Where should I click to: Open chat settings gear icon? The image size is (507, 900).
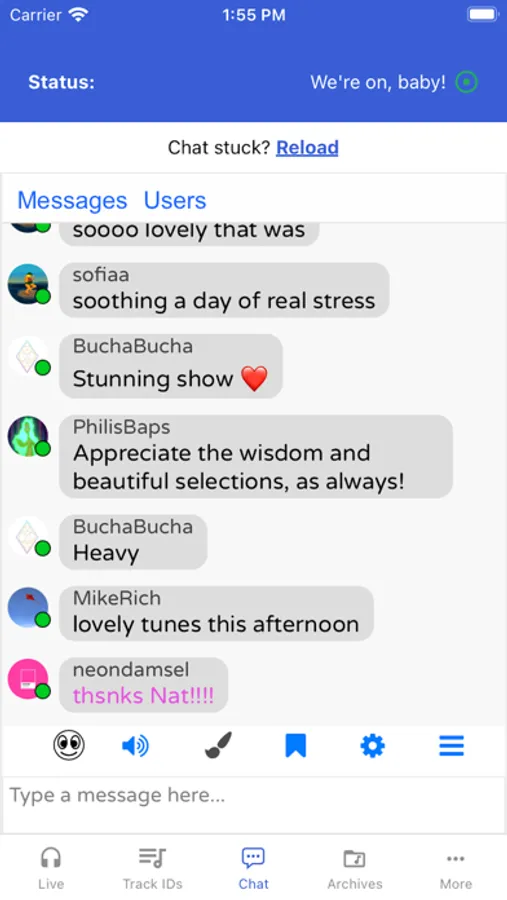372,746
